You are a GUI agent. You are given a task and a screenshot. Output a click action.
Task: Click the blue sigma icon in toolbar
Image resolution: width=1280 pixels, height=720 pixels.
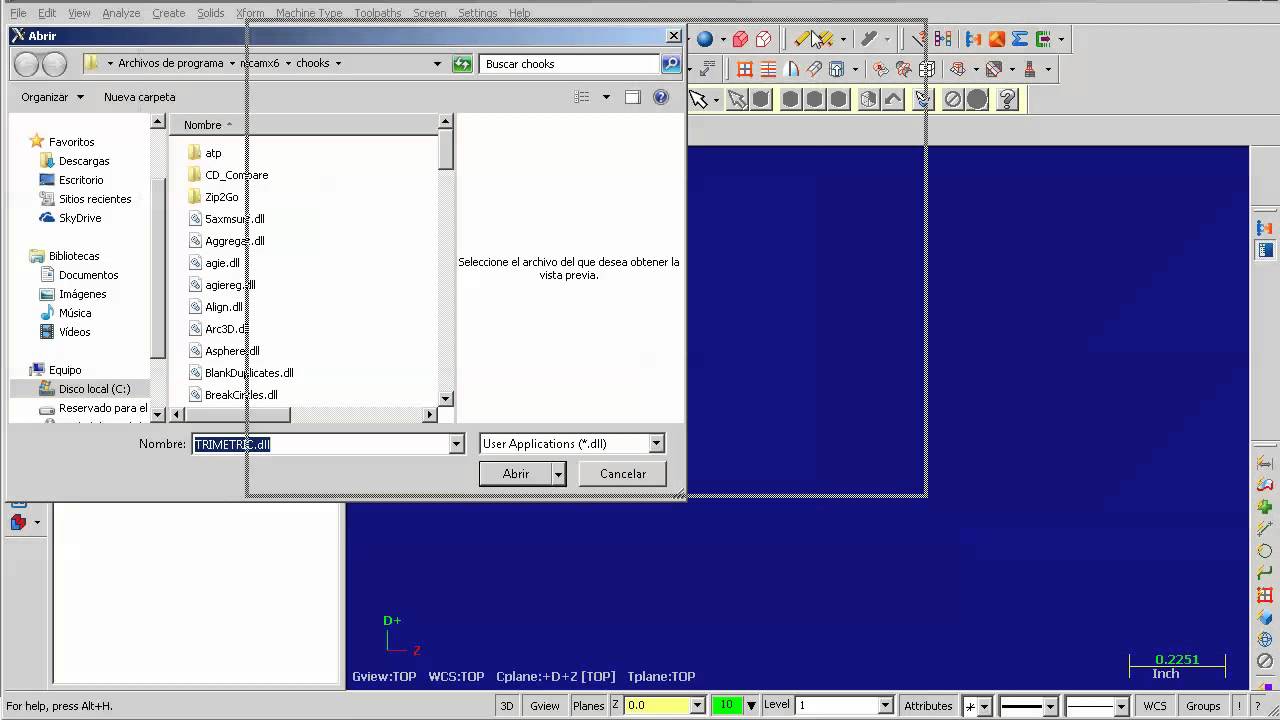1020,39
